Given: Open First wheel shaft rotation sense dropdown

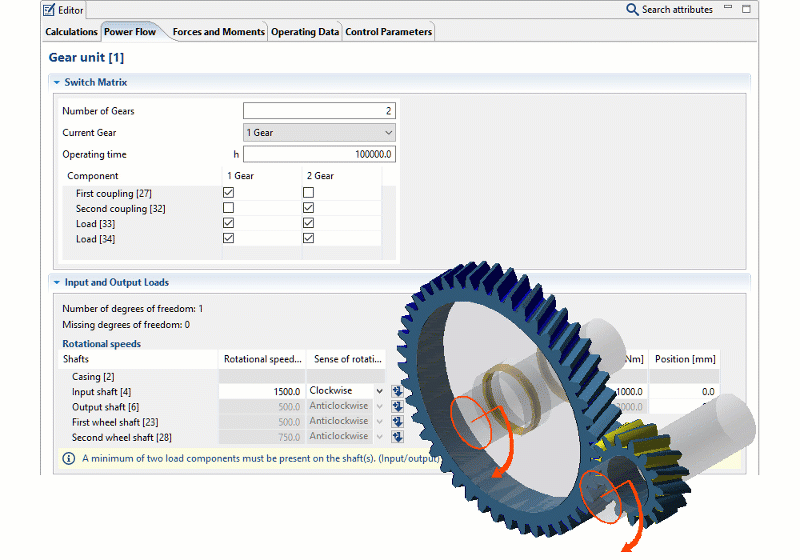Looking at the screenshot, I should [379, 422].
